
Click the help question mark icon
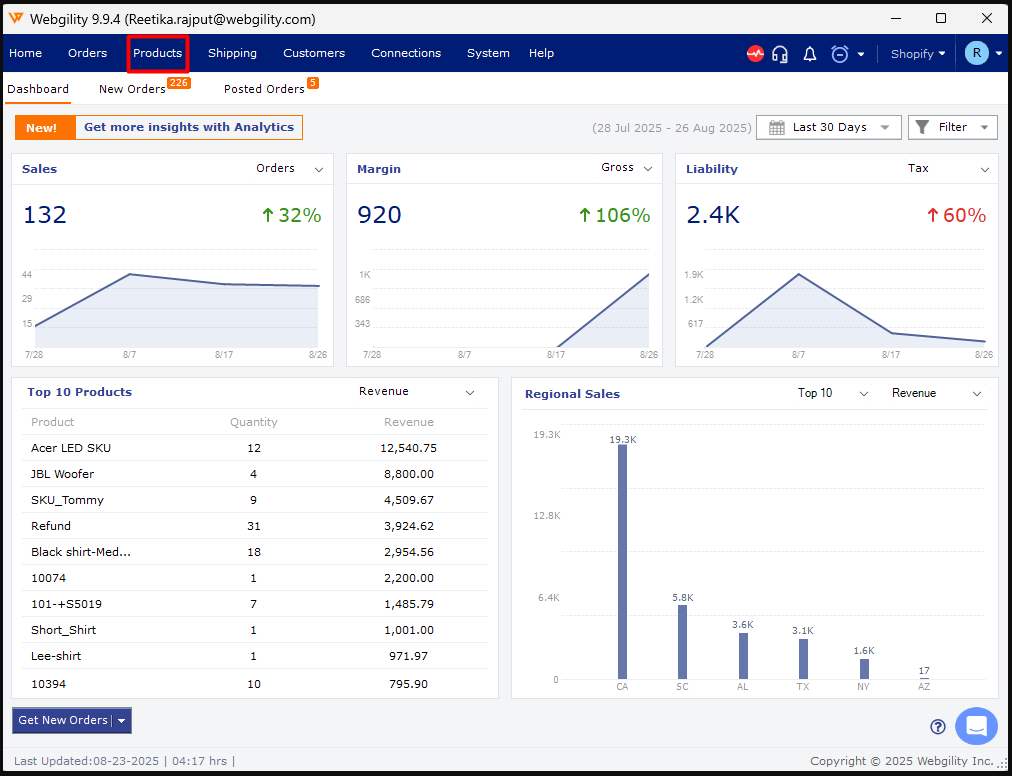point(938,727)
